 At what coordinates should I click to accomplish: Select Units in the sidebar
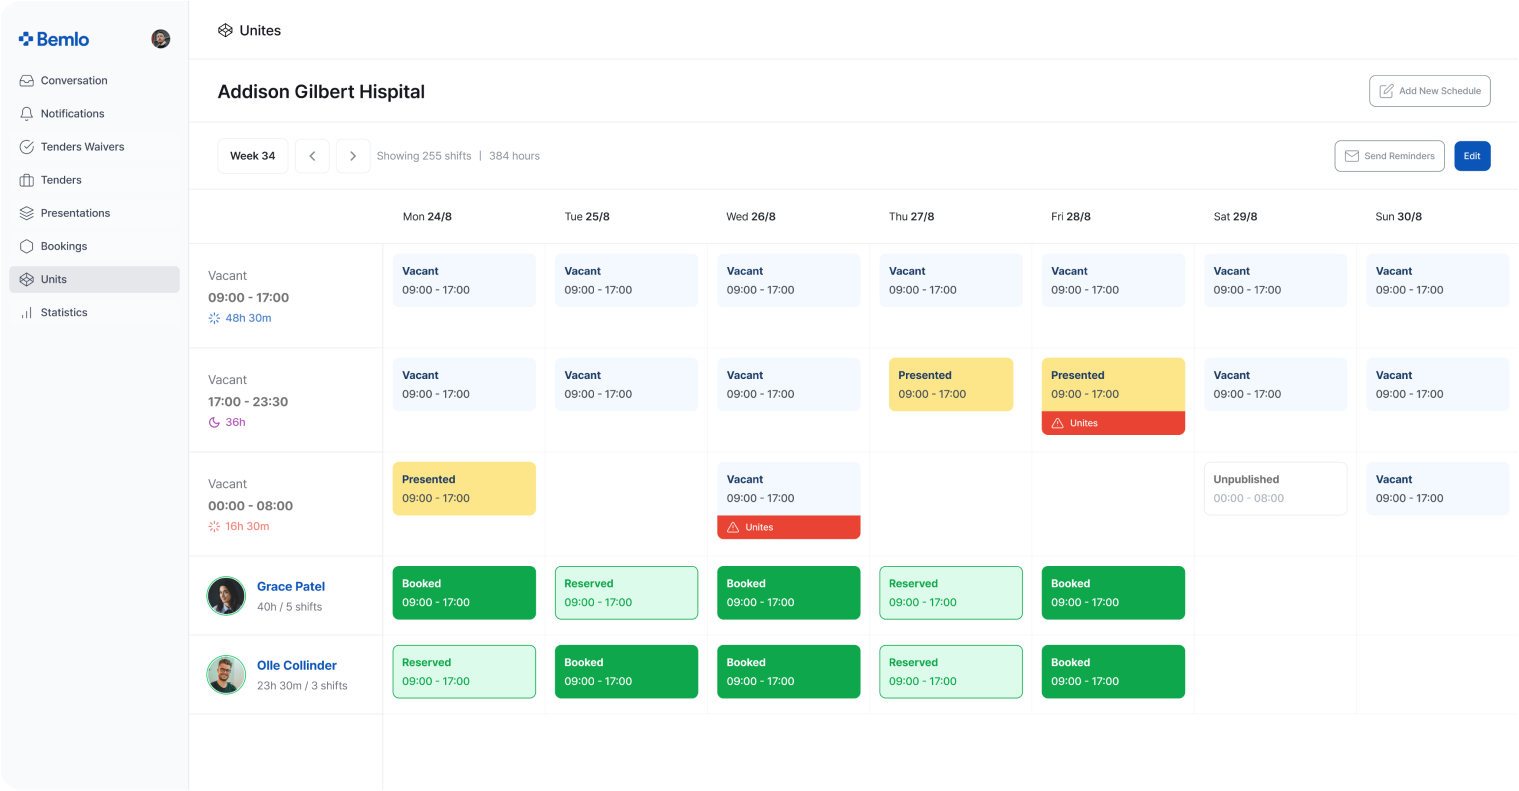pos(54,280)
